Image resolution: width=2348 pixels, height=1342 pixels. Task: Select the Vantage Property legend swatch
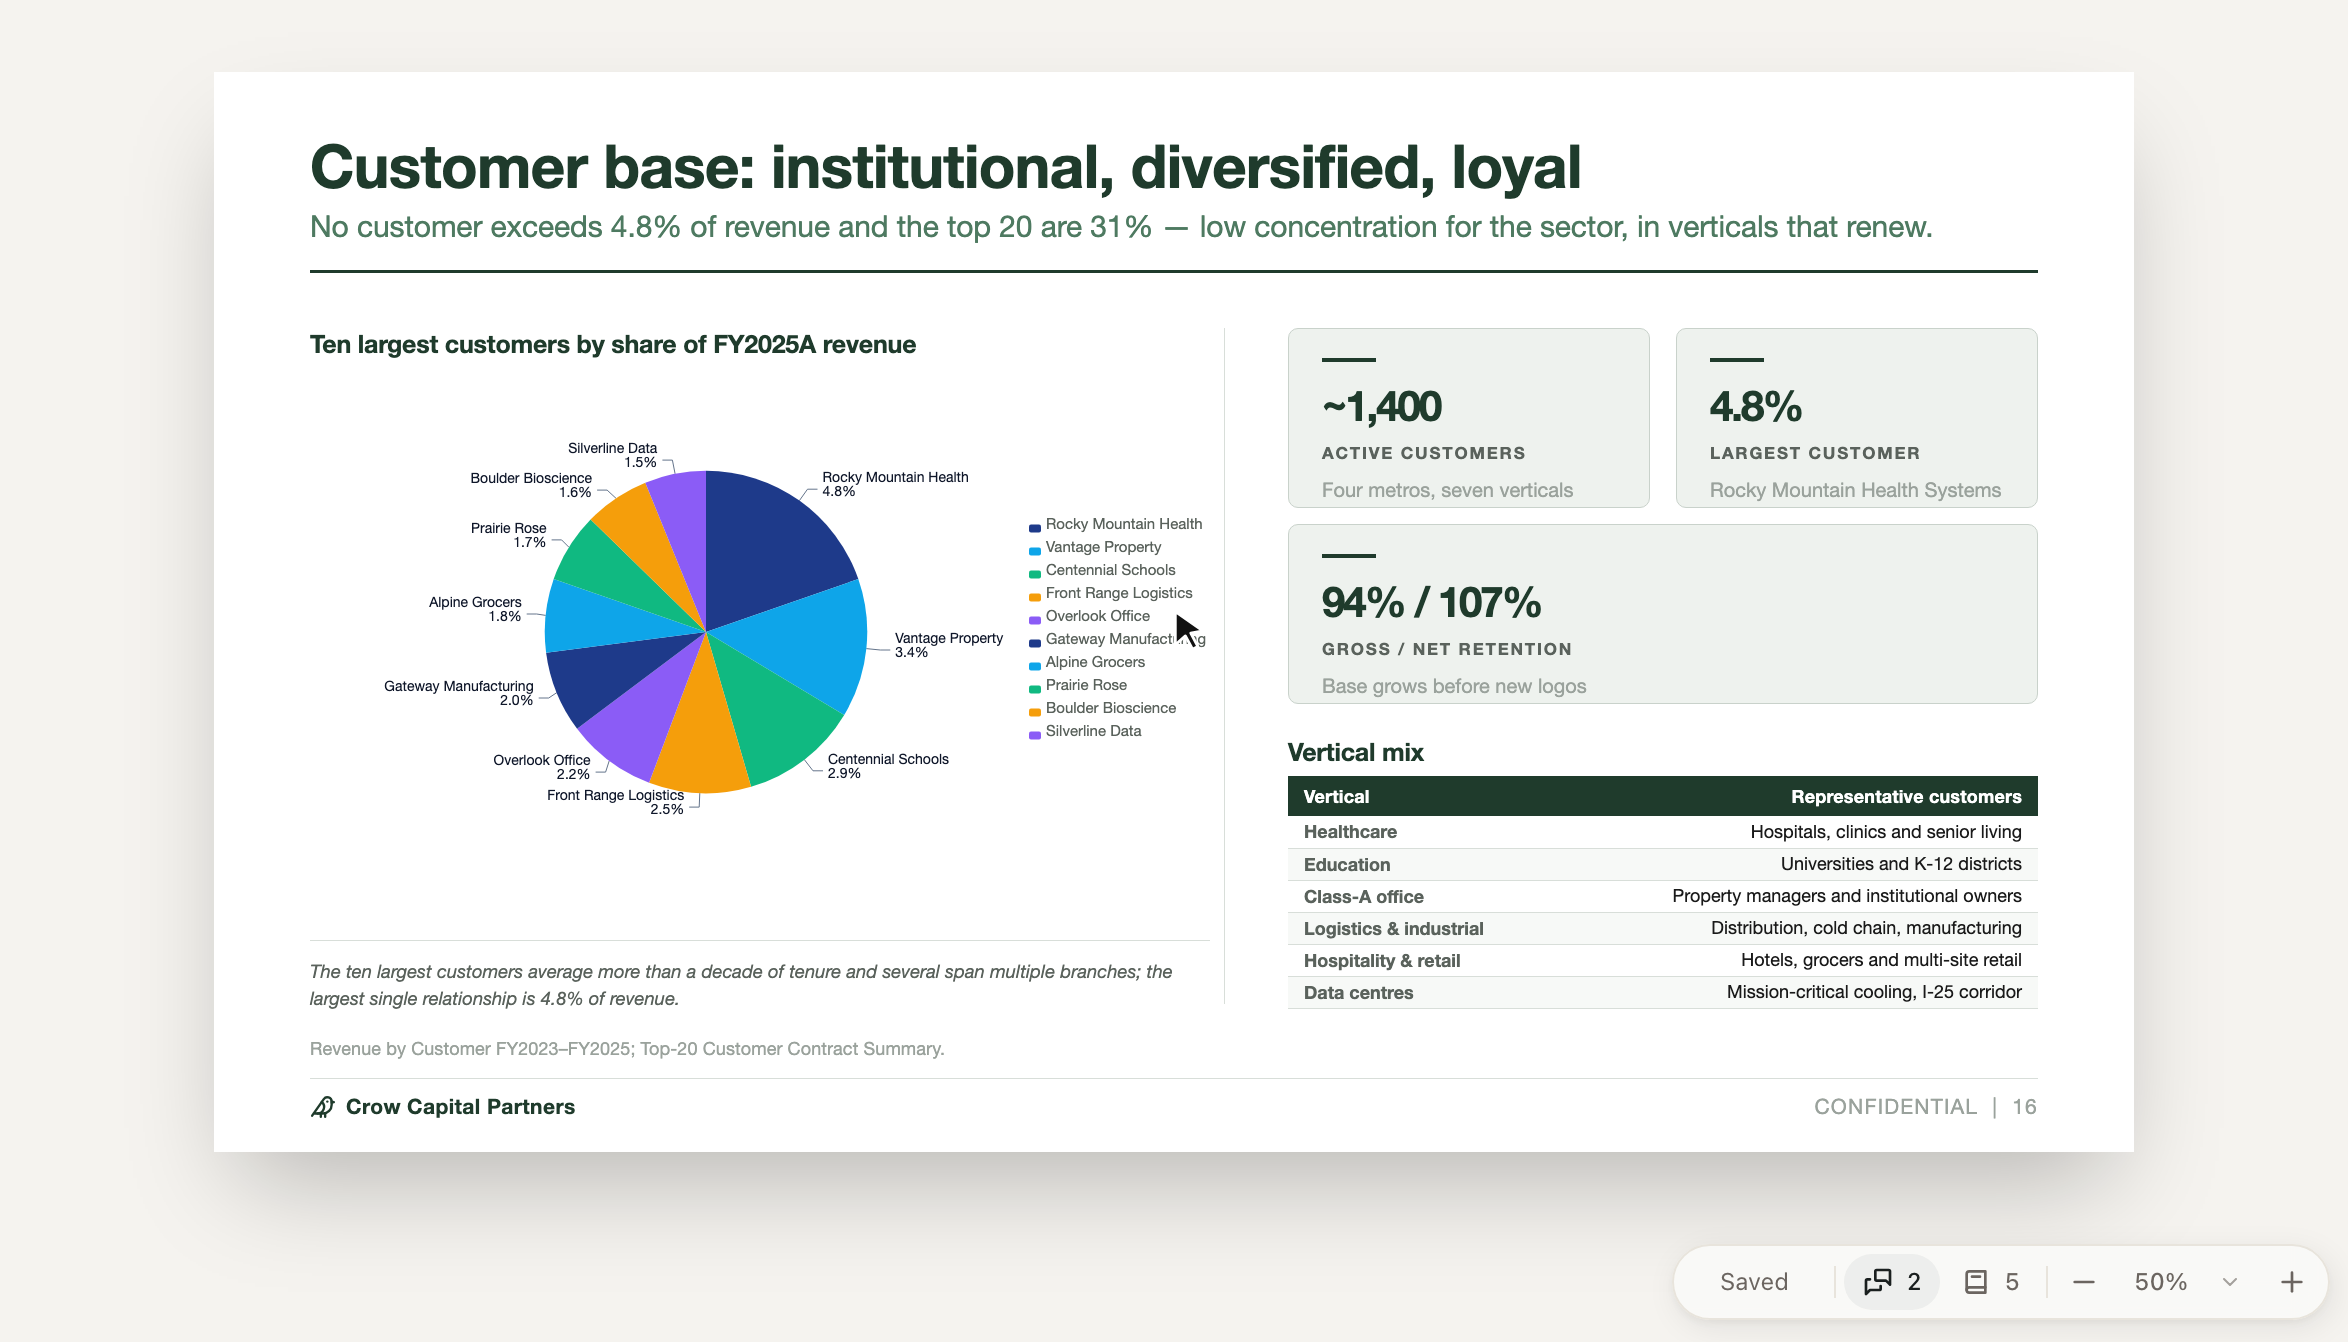pyautogui.click(x=1035, y=550)
